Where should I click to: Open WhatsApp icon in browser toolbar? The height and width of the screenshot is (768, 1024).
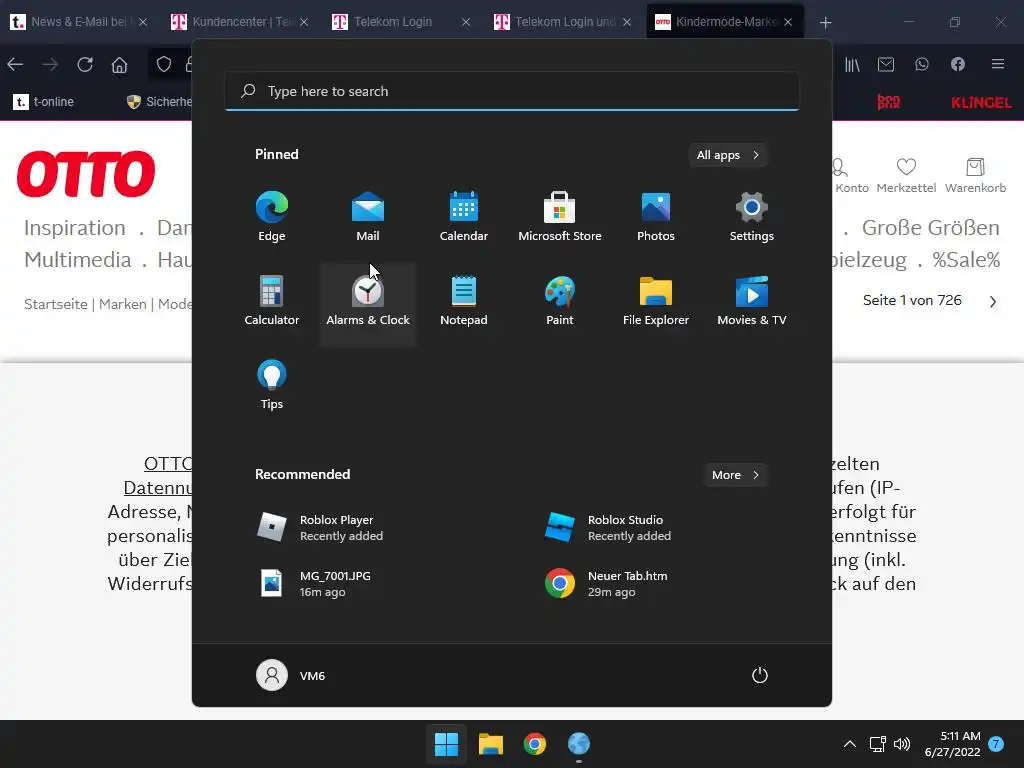tap(921, 65)
